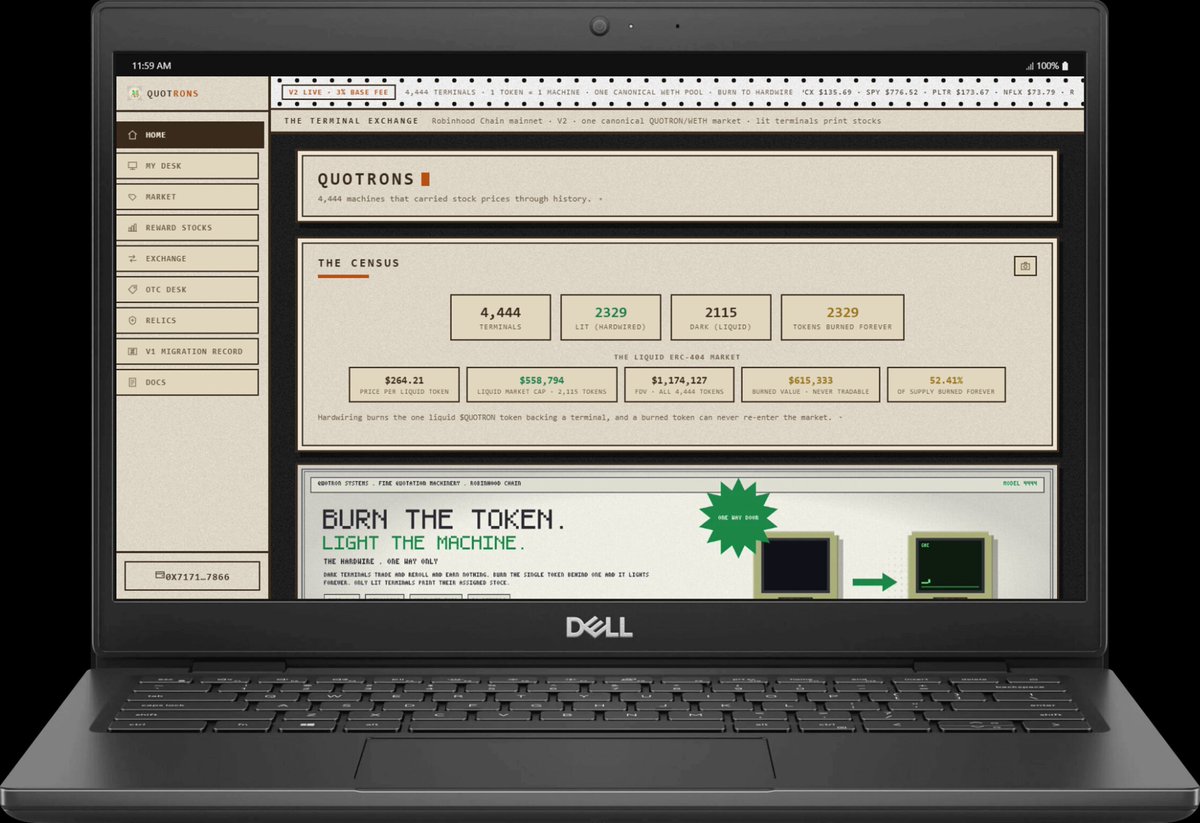Click the battery icon in the status bar
The image size is (1200, 823).
pyautogui.click(x=1066, y=65)
